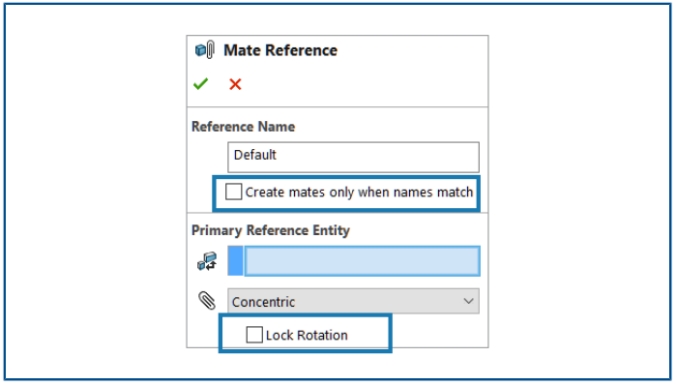Tick the Lock Rotation checkbox
This screenshot has width=677, height=386.
[x=254, y=335]
